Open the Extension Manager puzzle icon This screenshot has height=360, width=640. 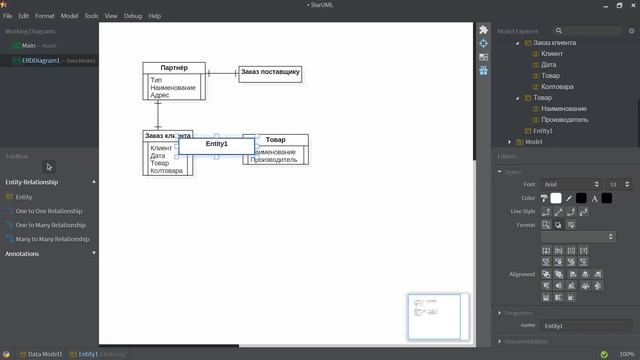coord(483,30)
